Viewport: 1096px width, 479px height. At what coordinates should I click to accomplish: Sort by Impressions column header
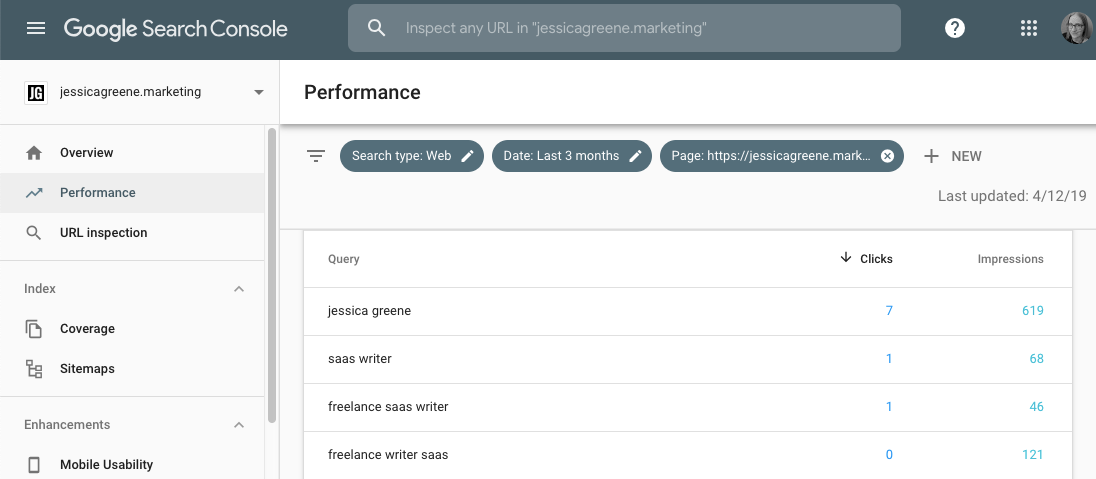[x=1011, y=259]
